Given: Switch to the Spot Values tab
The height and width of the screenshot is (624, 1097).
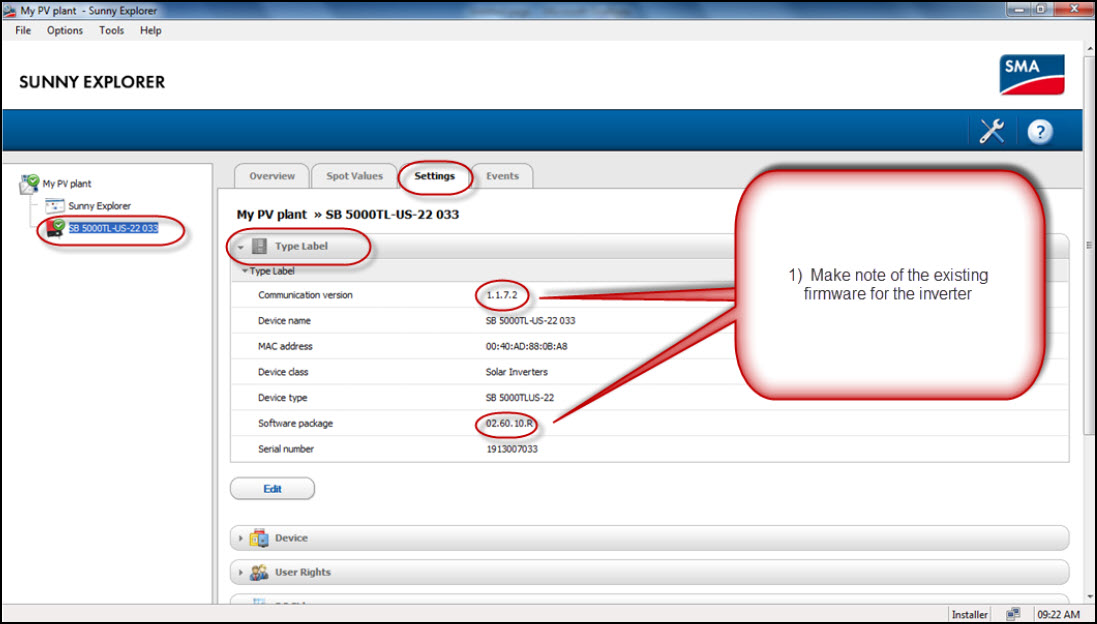Looking at the screenshot, I should [355, 176].
